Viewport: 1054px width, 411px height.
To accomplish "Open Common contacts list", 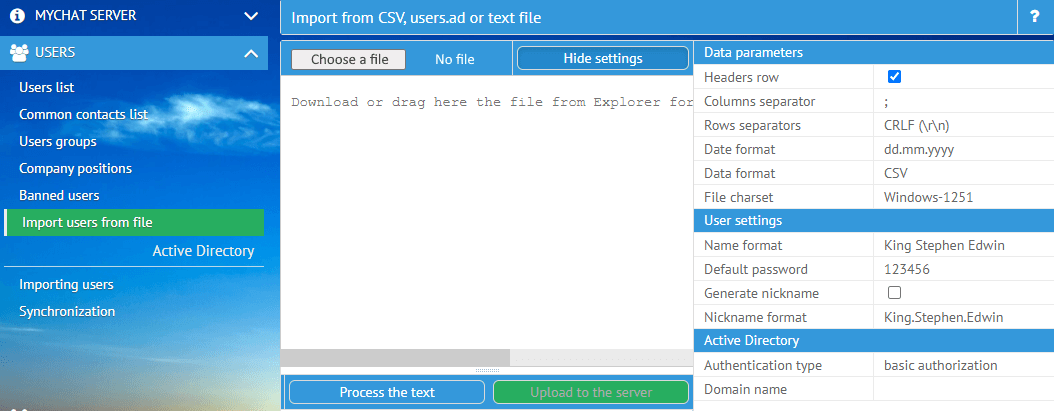I will point(83,115).
